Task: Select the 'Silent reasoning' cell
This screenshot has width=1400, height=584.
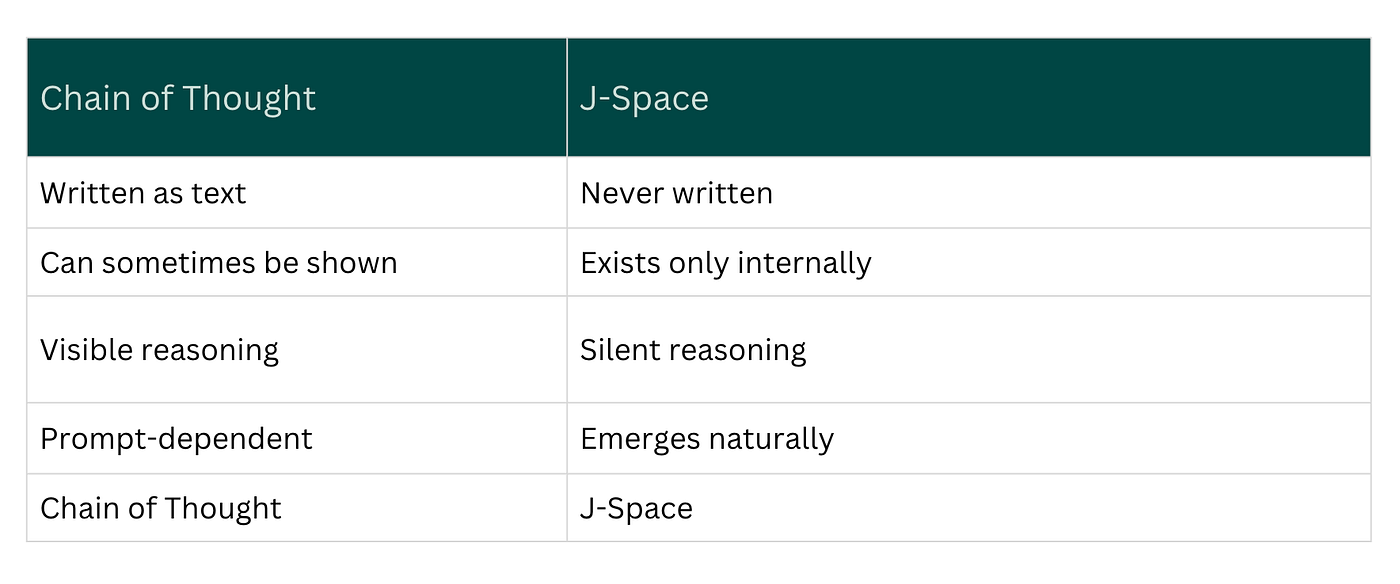Action: (968, 349)
